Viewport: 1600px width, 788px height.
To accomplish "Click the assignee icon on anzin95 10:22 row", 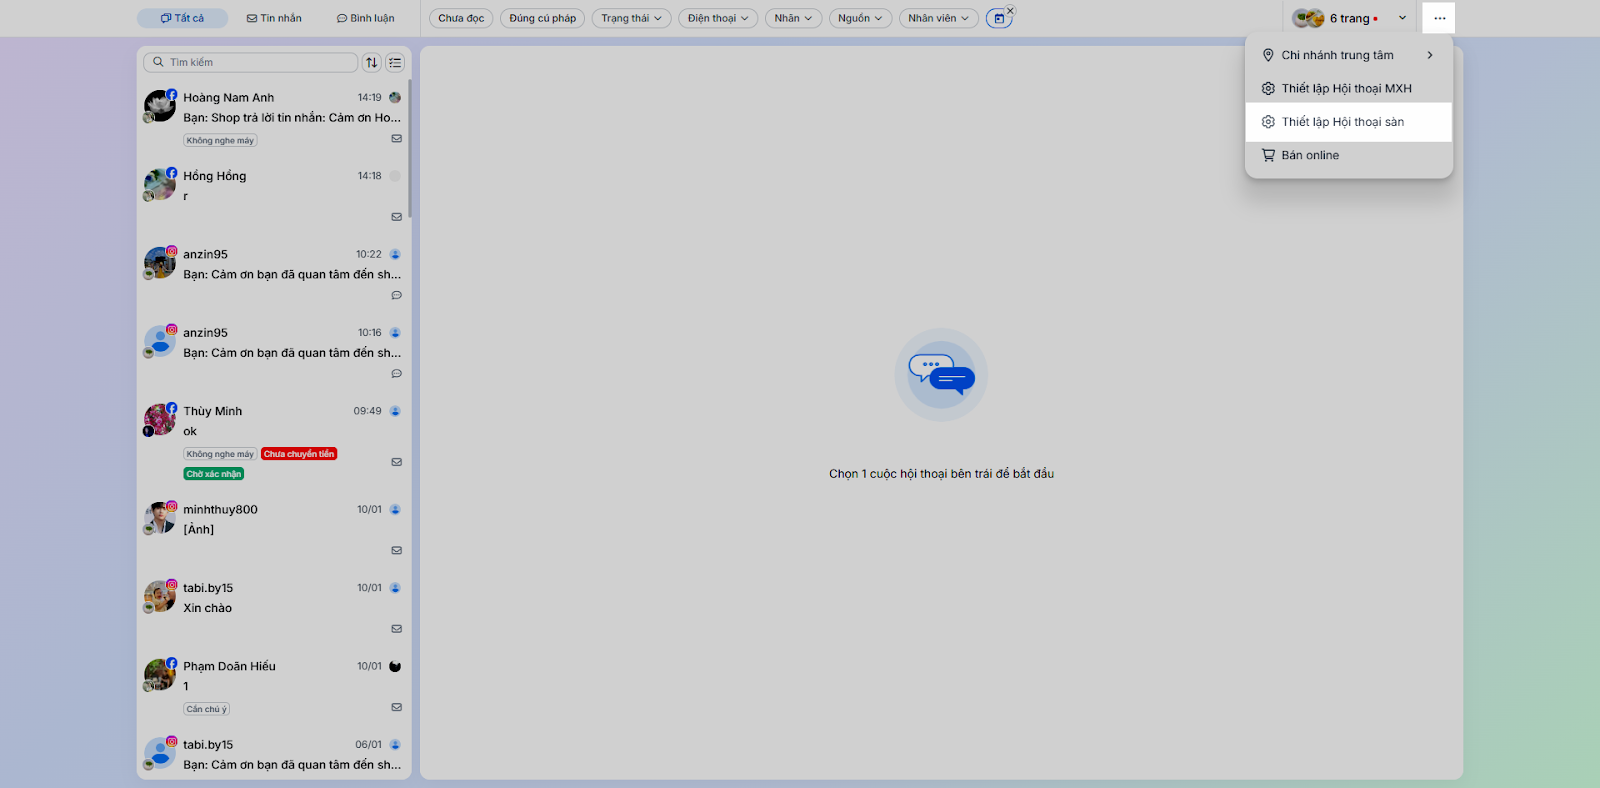I will [395, 254].
